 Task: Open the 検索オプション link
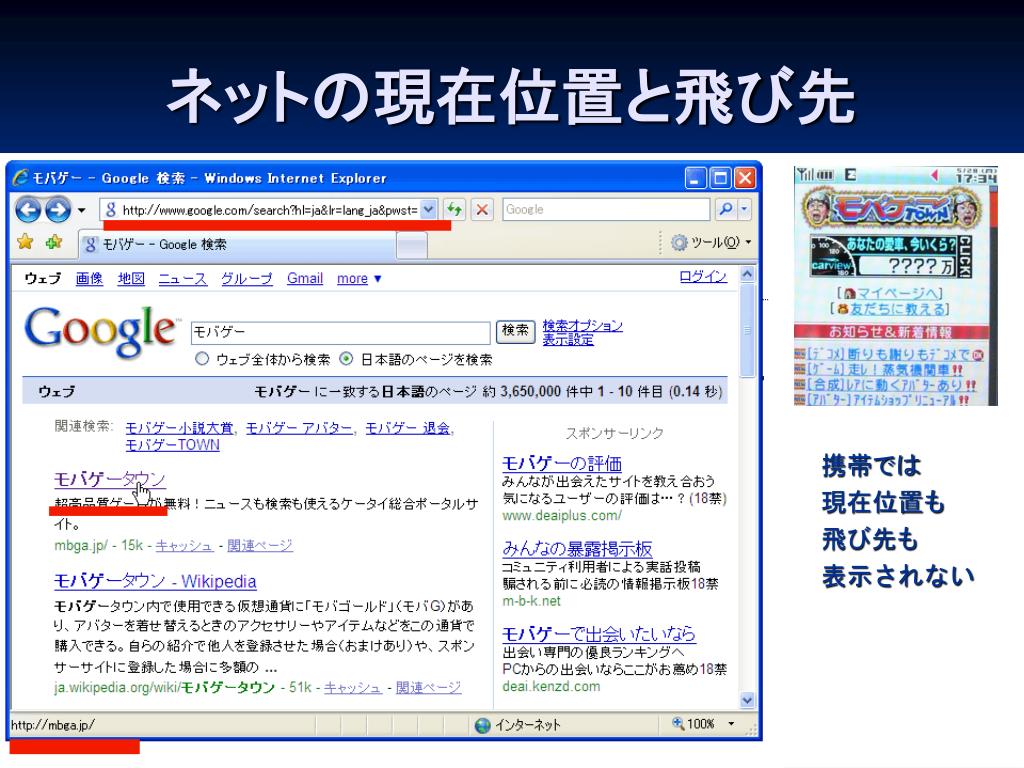pyautogui.click(x=583, y=325)
